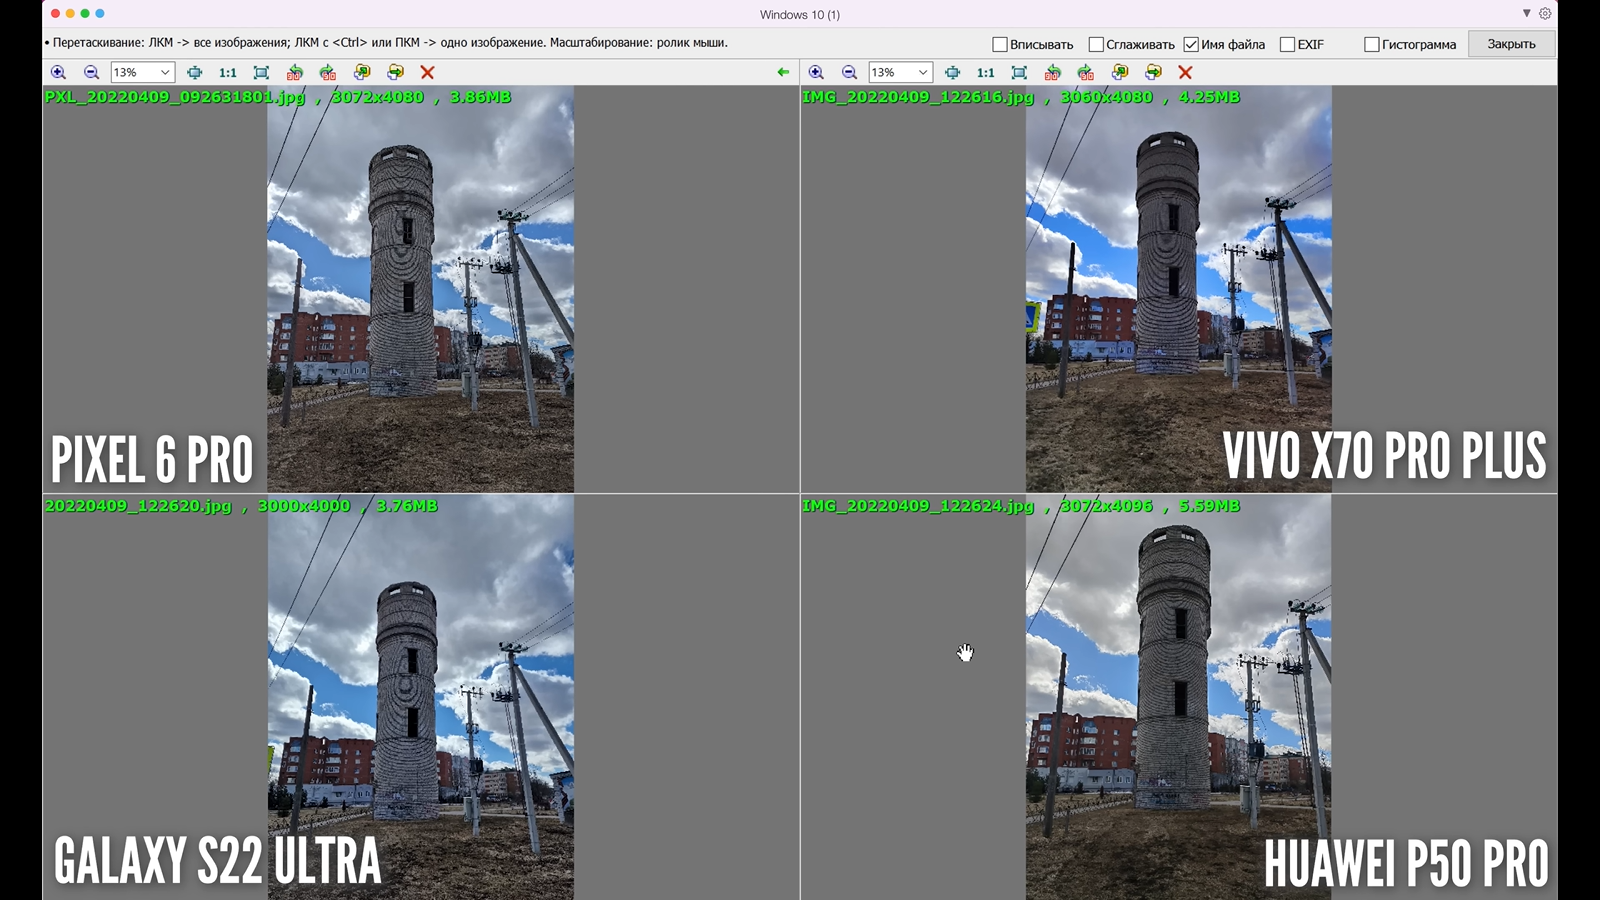This screenshot has width=1600, height=900.
Task: Enable the EXIF checkbox
Action: pyautogui.click(x=1288, y=44)
